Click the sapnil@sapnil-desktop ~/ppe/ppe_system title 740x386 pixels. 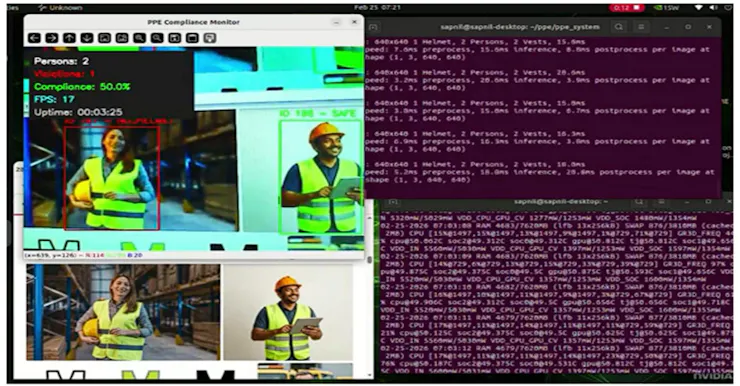point(520,27)
